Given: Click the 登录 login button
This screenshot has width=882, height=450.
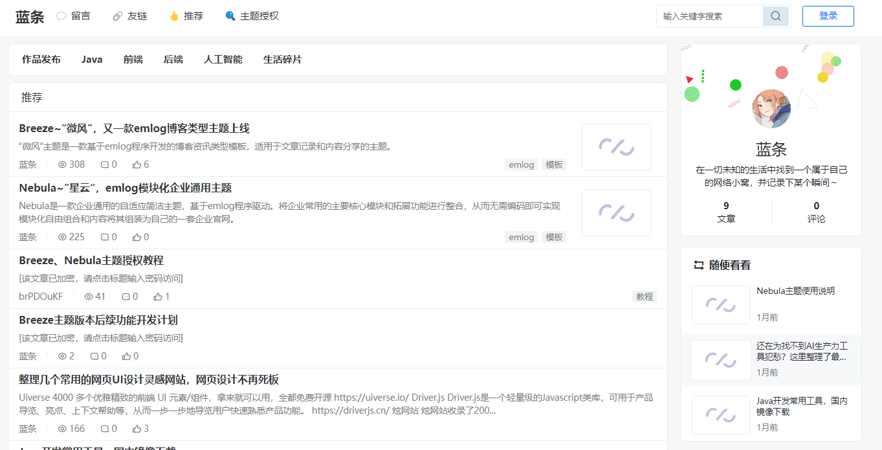Looking at the screenshot, I should (828, 16).
